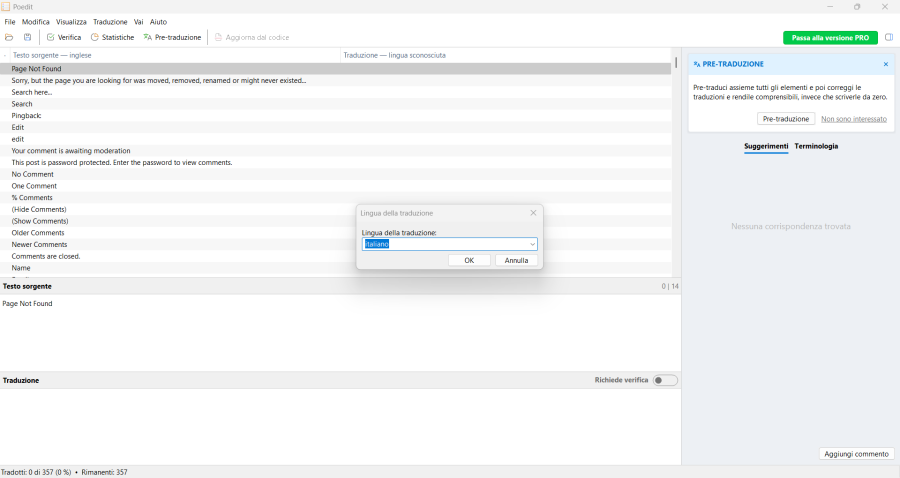The width and height of the screenshot is (900, 478).
Task: Click the open file folder icon
Action: coord(10,37)
